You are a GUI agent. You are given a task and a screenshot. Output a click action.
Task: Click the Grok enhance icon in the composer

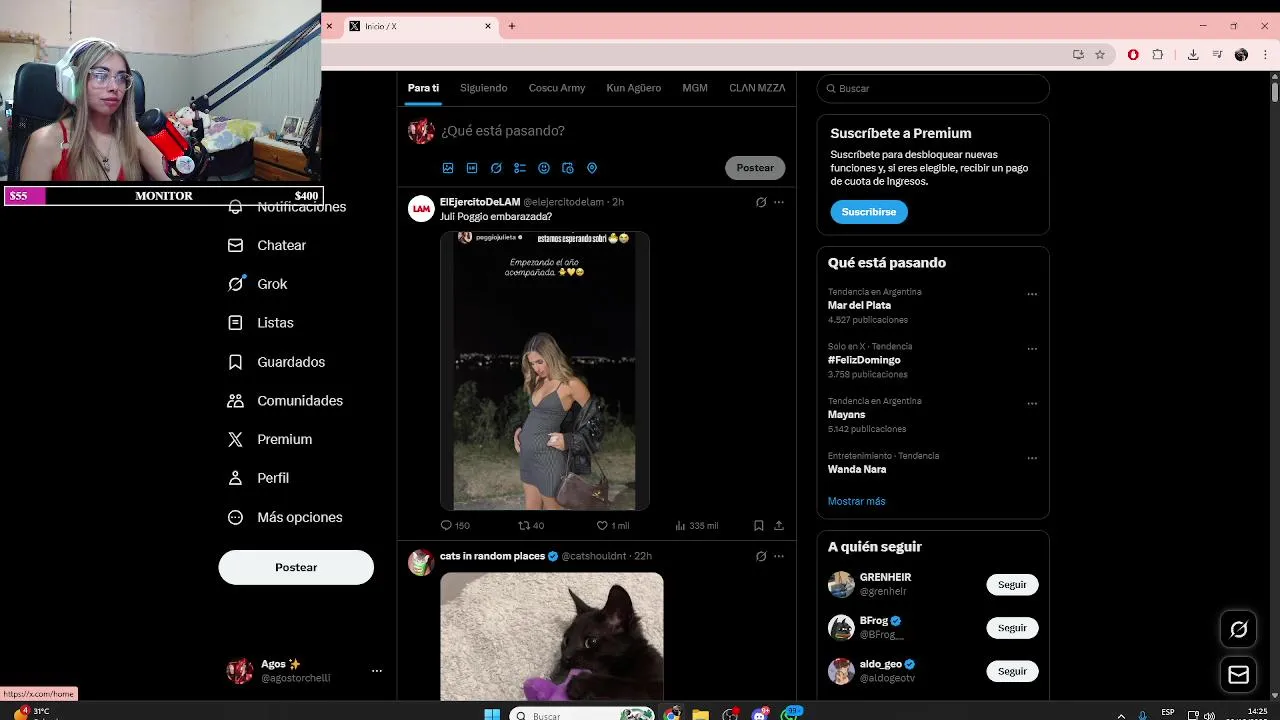point(496,168)
